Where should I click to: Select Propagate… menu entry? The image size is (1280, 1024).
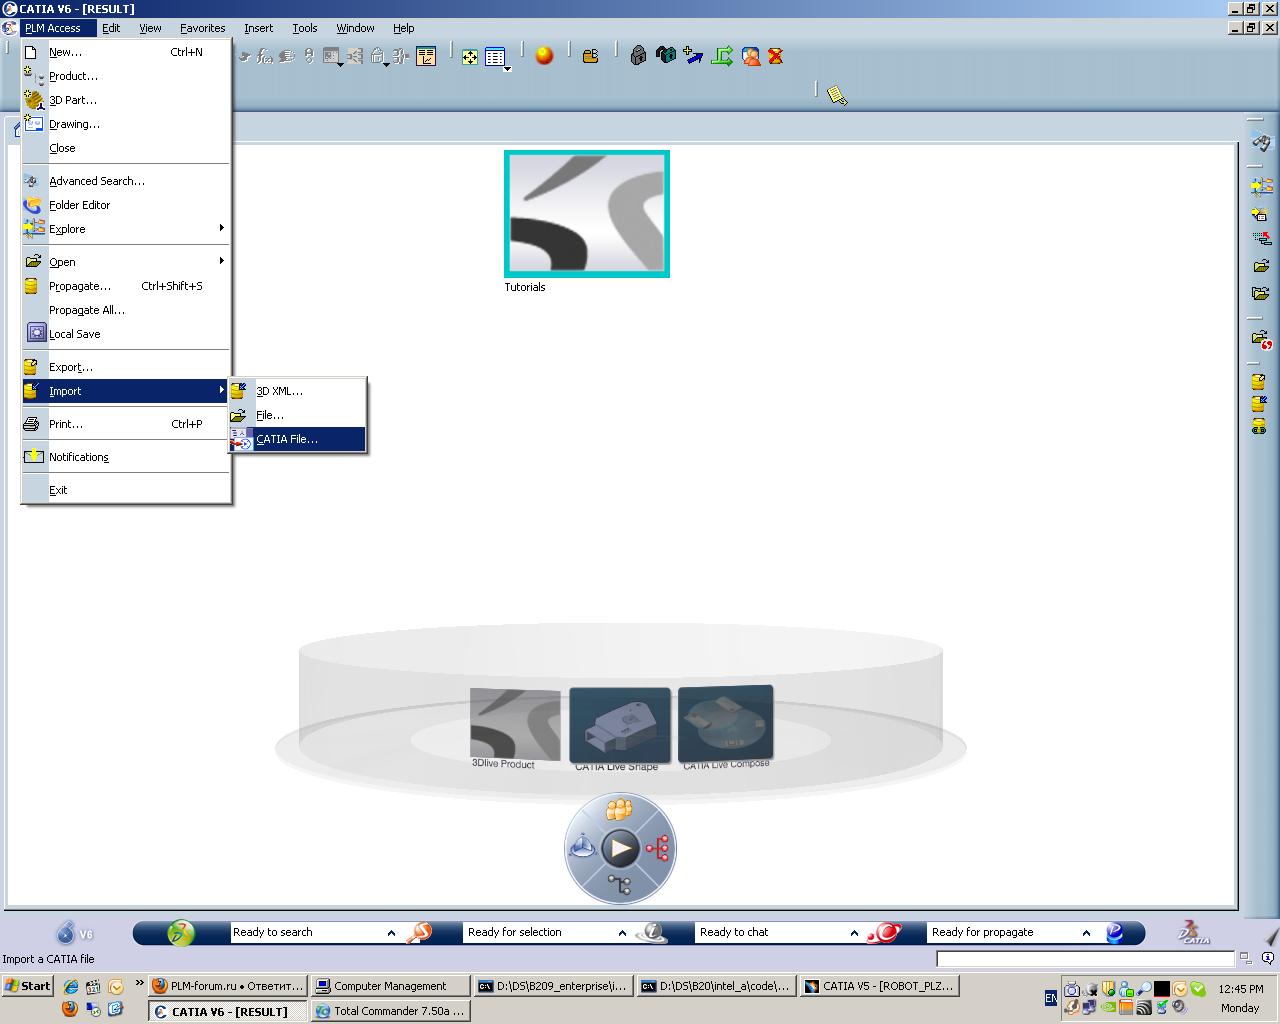[126, 286]
